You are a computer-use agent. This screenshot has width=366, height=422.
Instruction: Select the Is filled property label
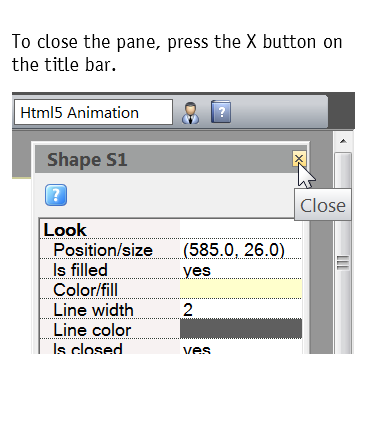[80, 270]
